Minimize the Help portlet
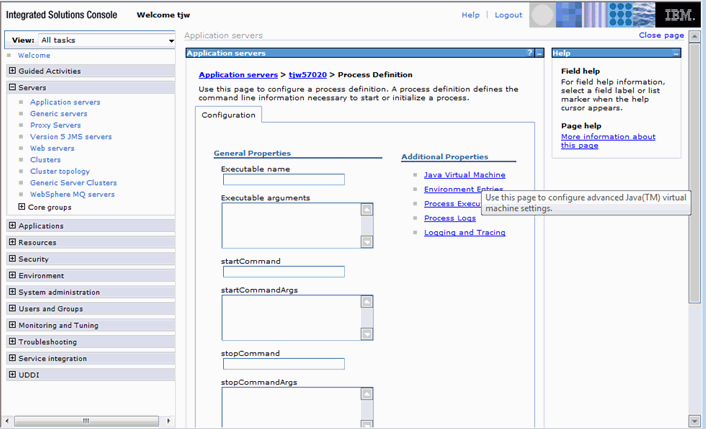 pyautogui.click(x=676, y=53)
